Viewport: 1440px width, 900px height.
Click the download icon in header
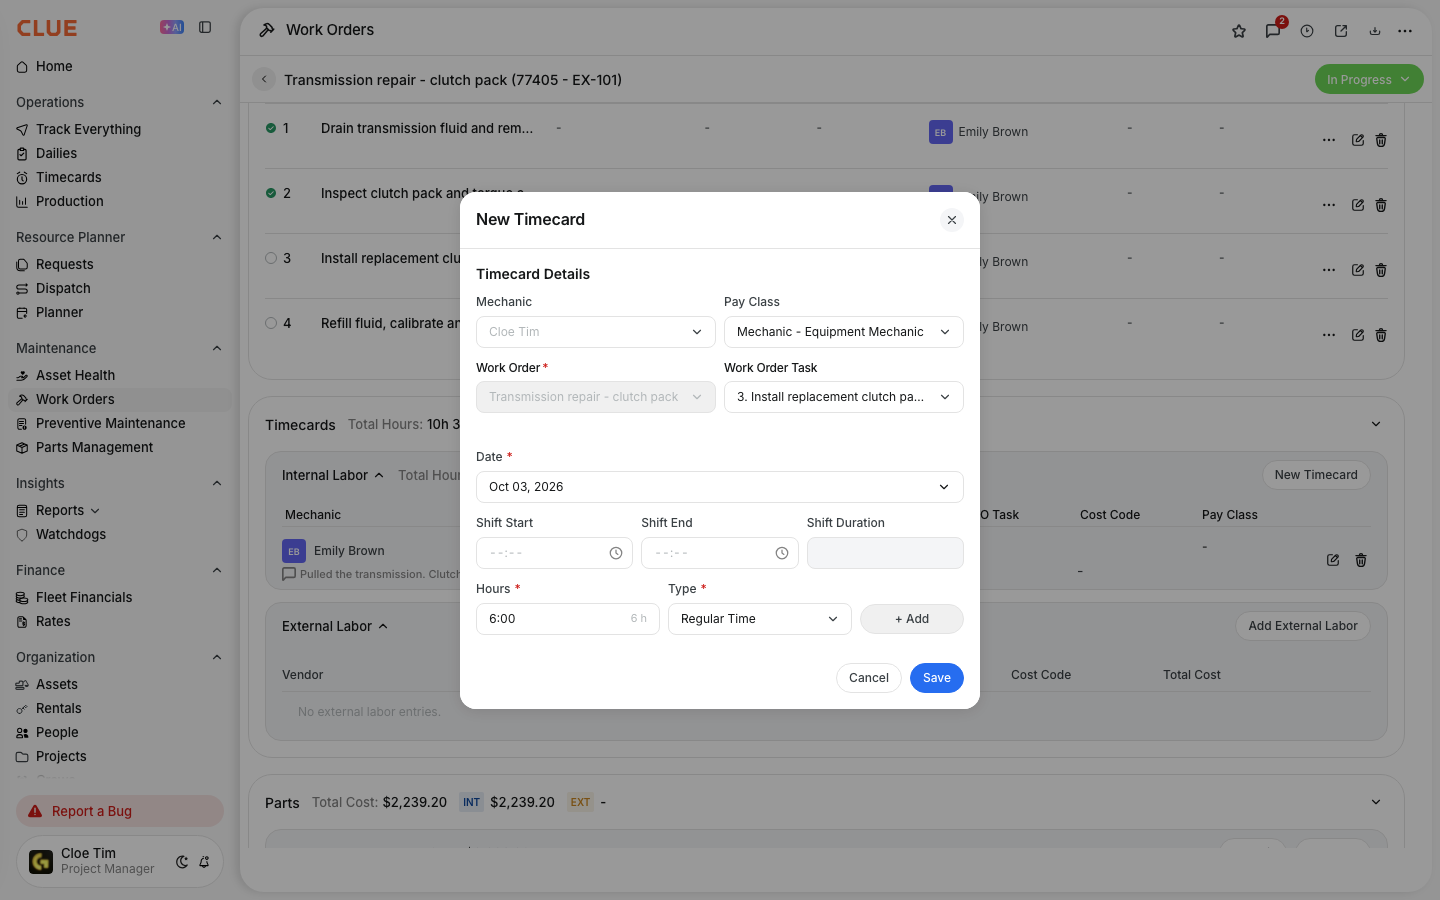click(x=1375, y=31)
